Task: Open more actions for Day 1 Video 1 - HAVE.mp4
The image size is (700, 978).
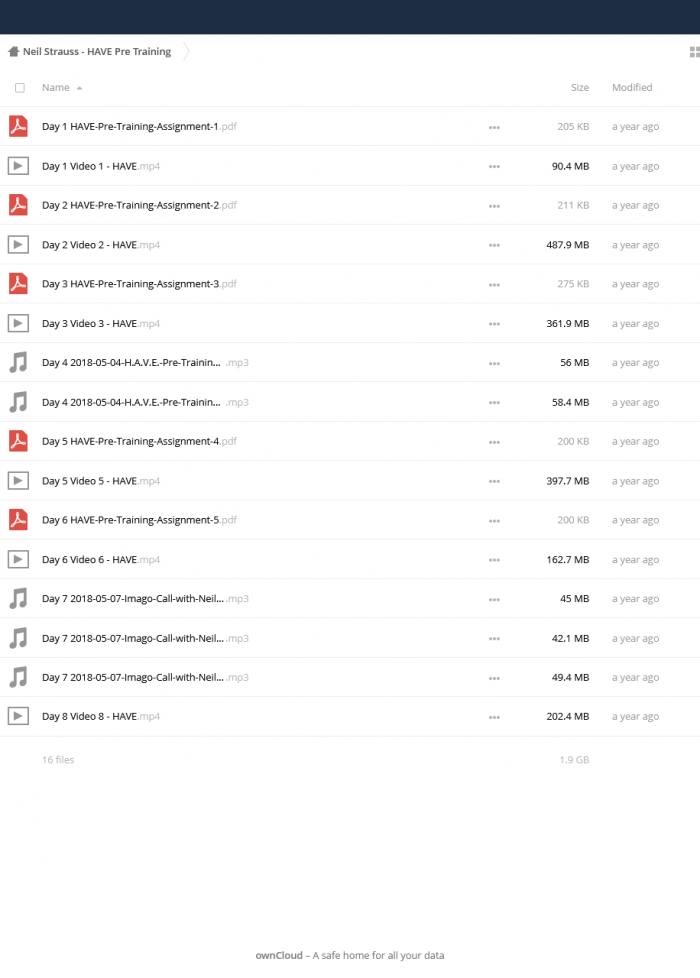Action: [494, 167]
